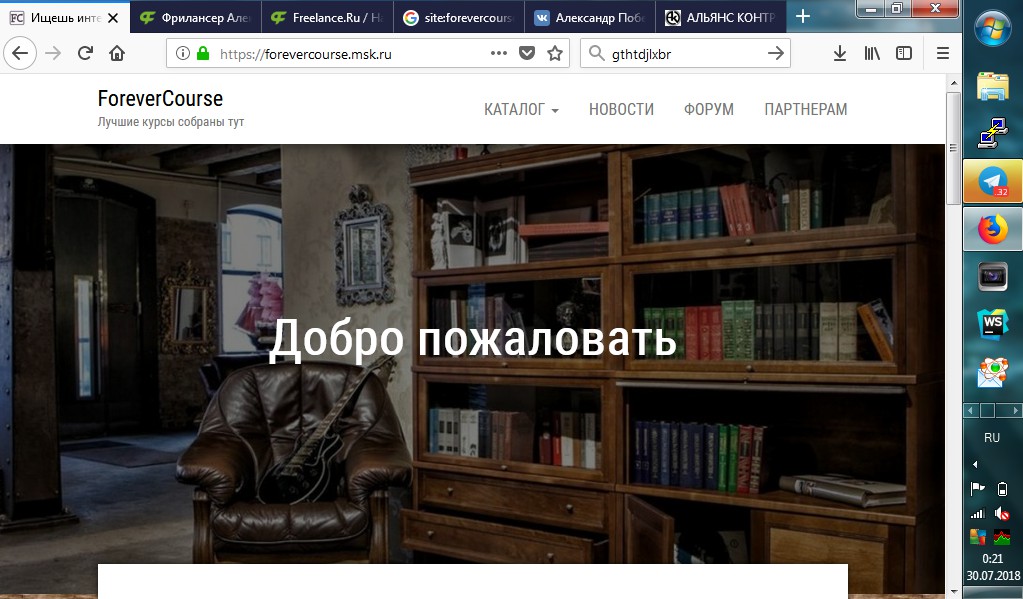Click the battery tray icon

point(1003,489)
